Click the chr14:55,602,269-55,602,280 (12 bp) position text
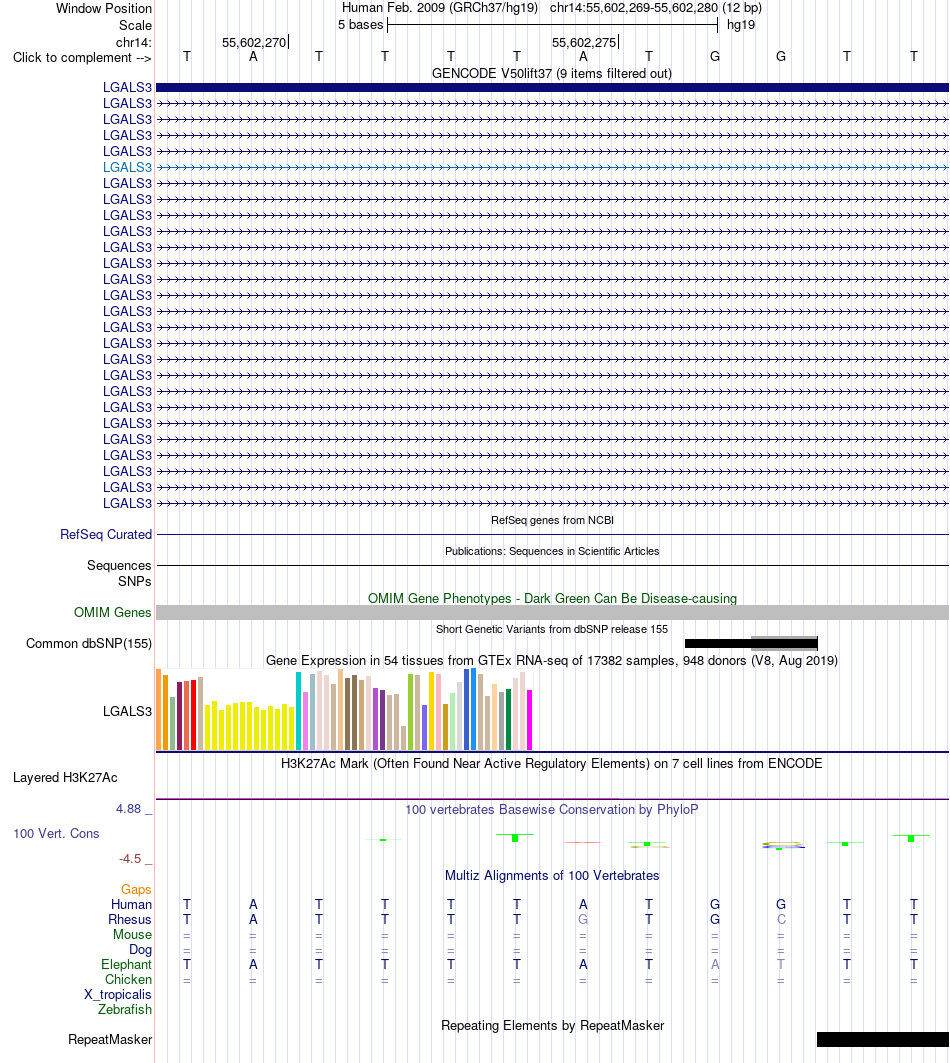 [656, 7]
